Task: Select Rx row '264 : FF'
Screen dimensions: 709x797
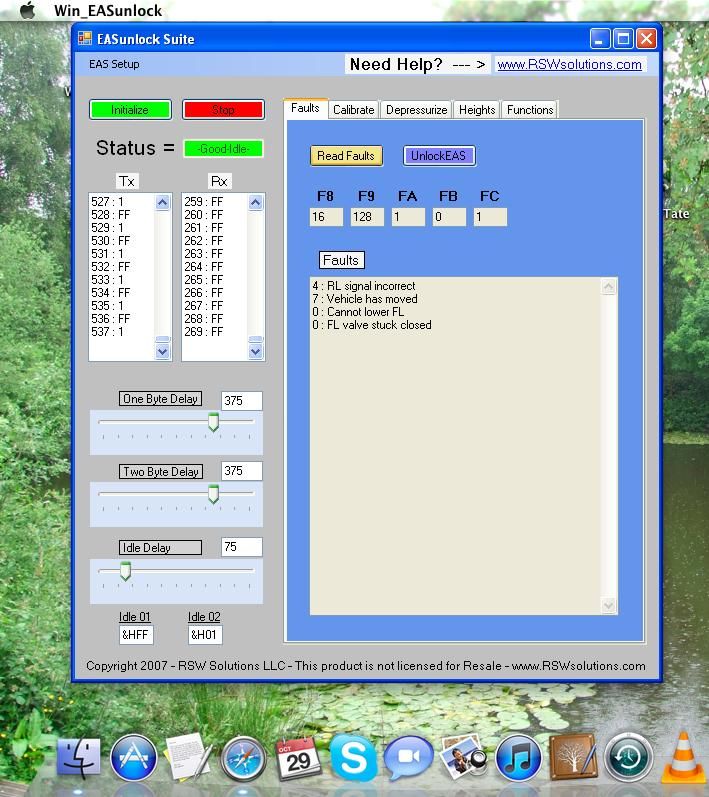Action: click(203, 267)
